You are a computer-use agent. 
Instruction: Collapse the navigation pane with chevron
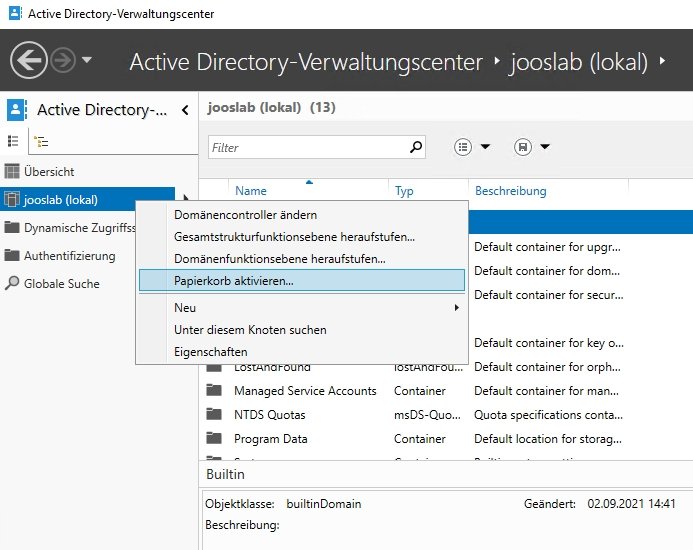[x=185, y=110]
